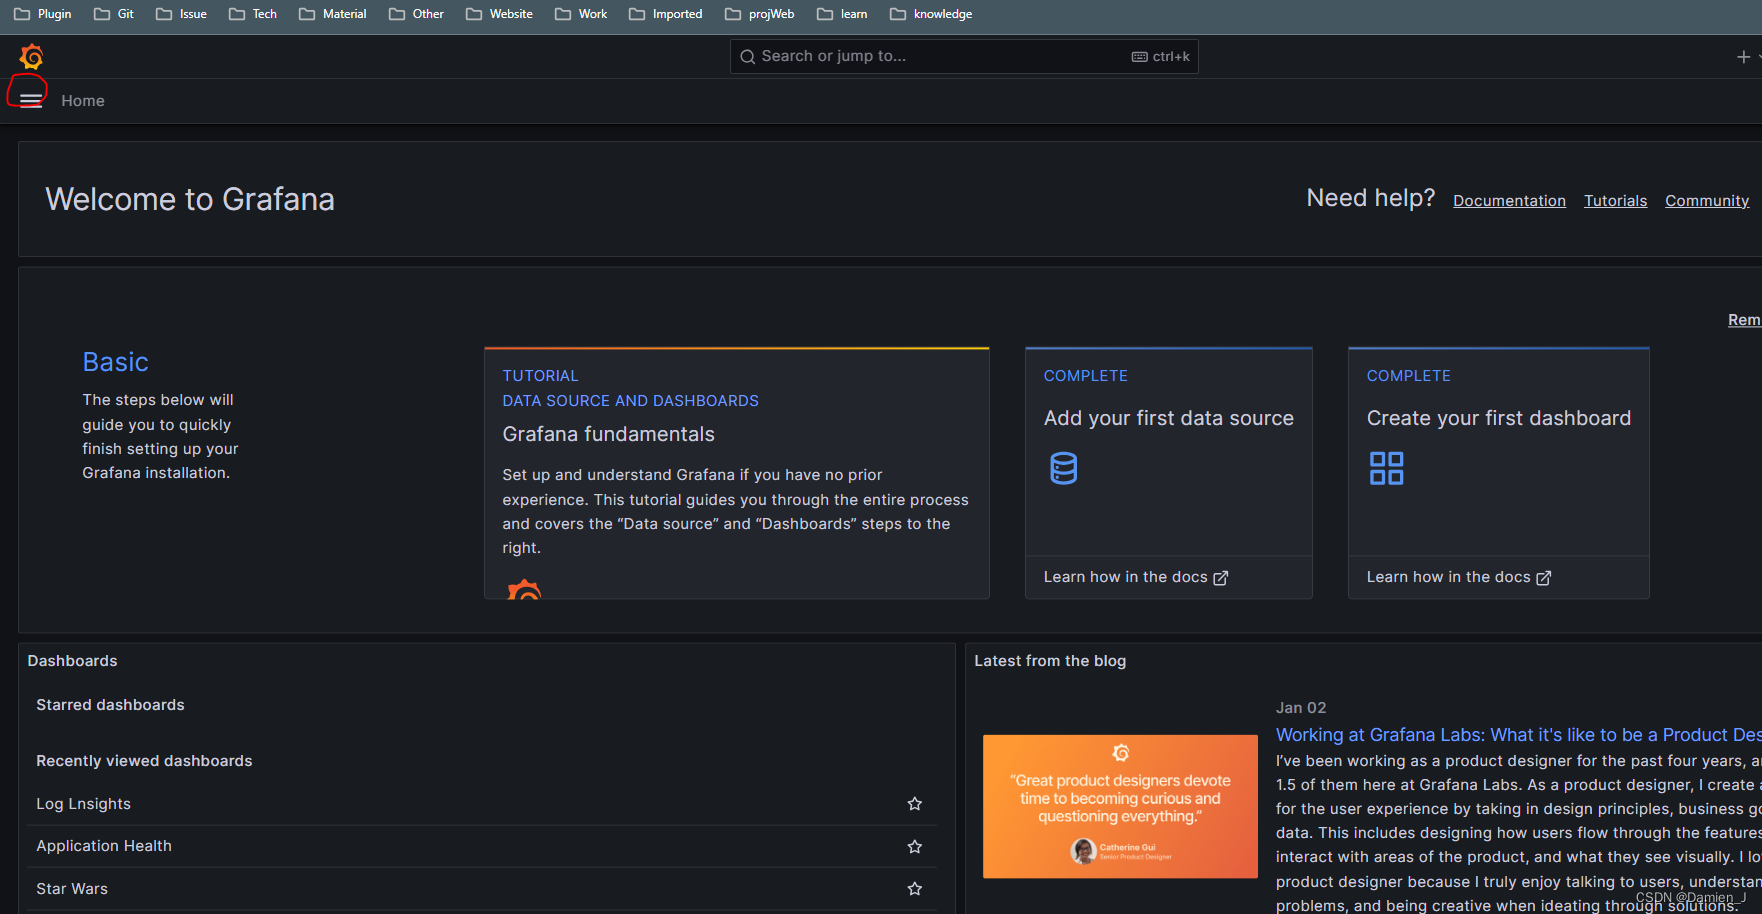
Task: Star the Star Wars dashboard
Action: 913,888
